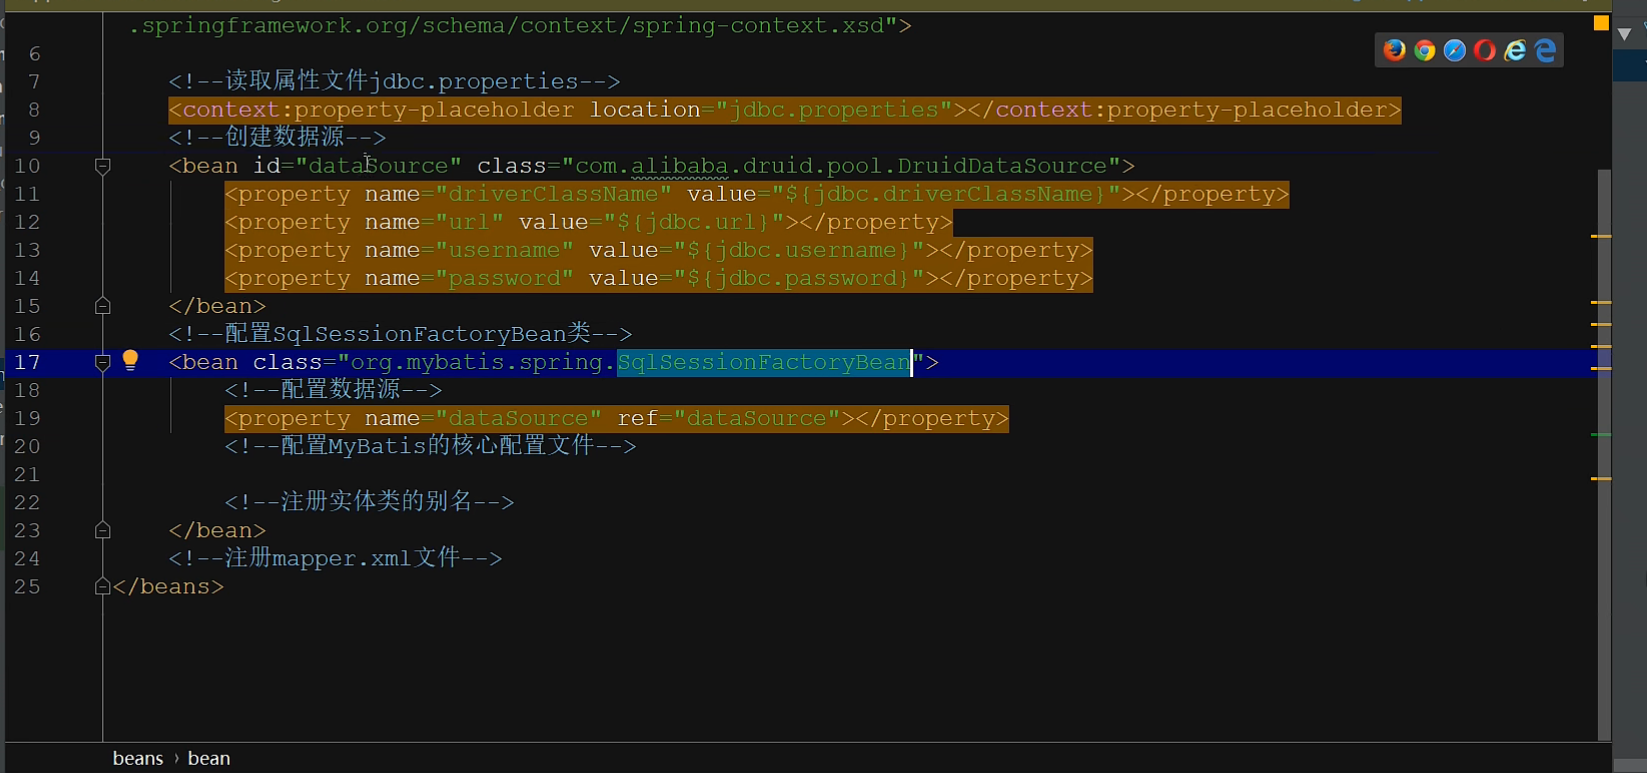Click the DruidDataSource class name

pos(1002,166)
